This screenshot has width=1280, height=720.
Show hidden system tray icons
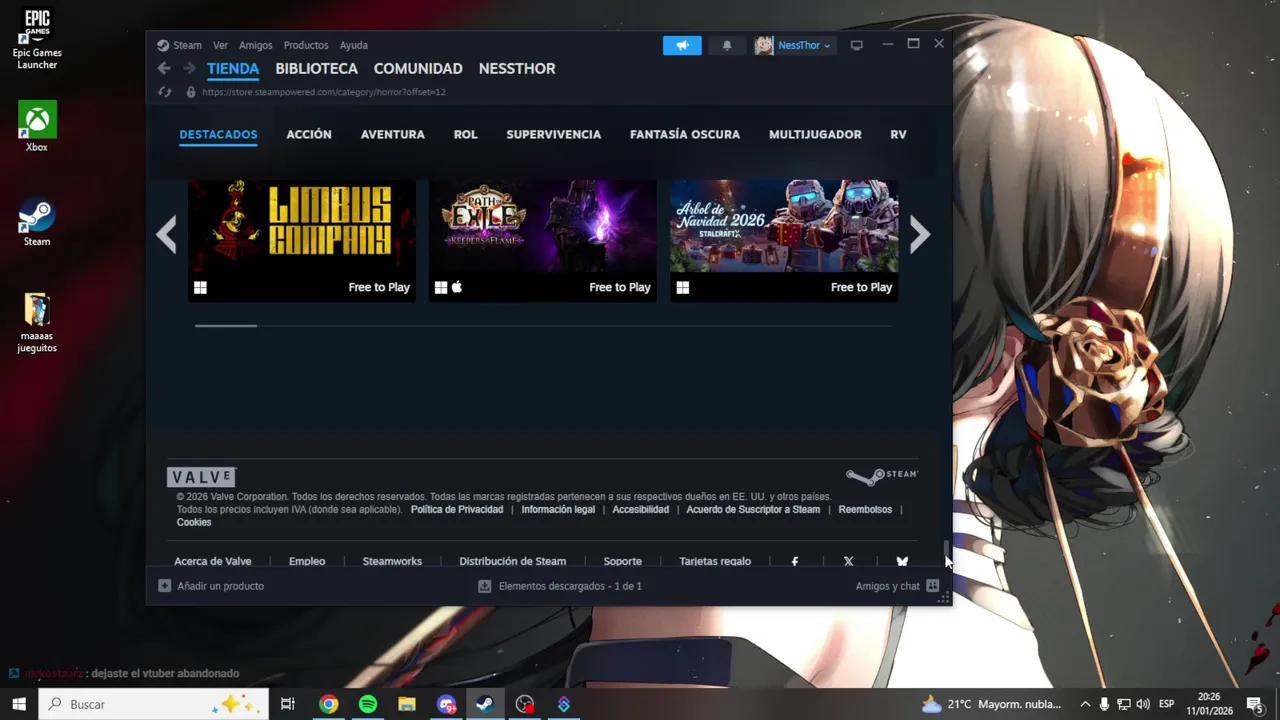pos(1085,704)
